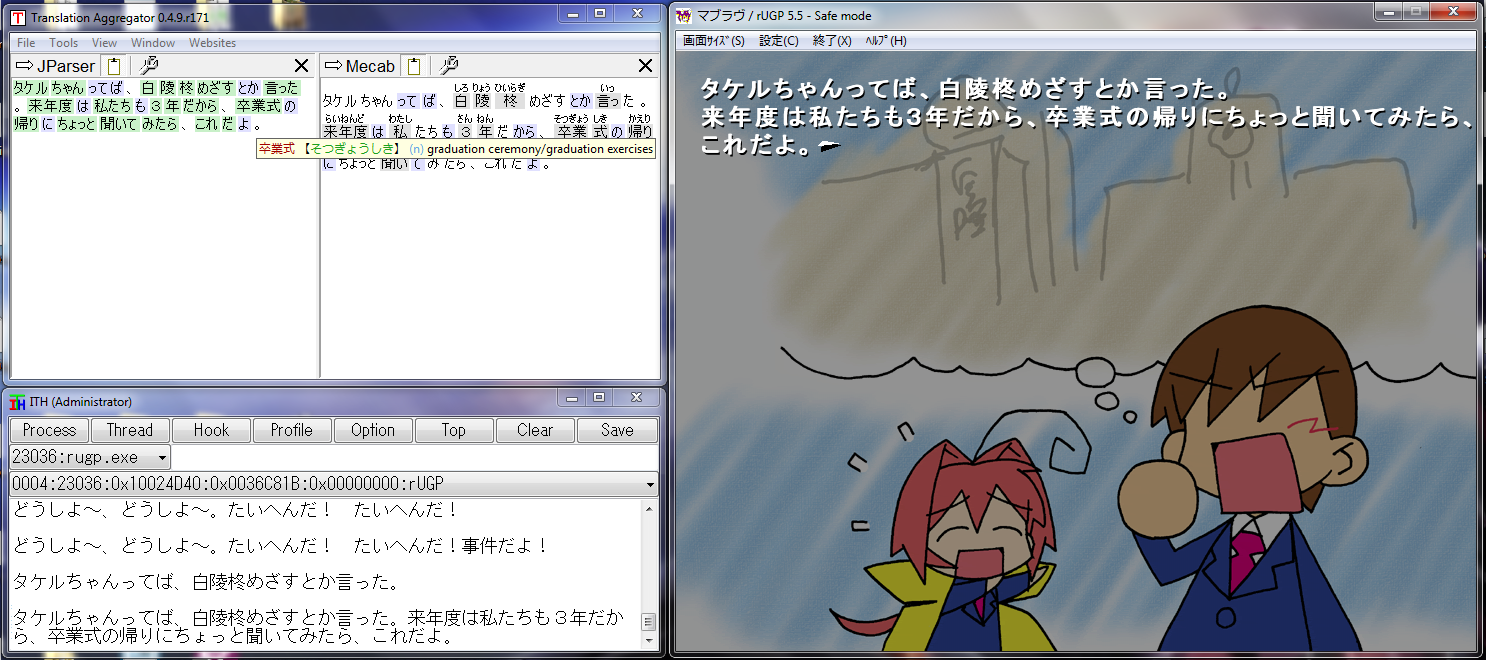
Task: Click the game dialogue line starting 来年度は私たちも
Action: click(1087, 117)
